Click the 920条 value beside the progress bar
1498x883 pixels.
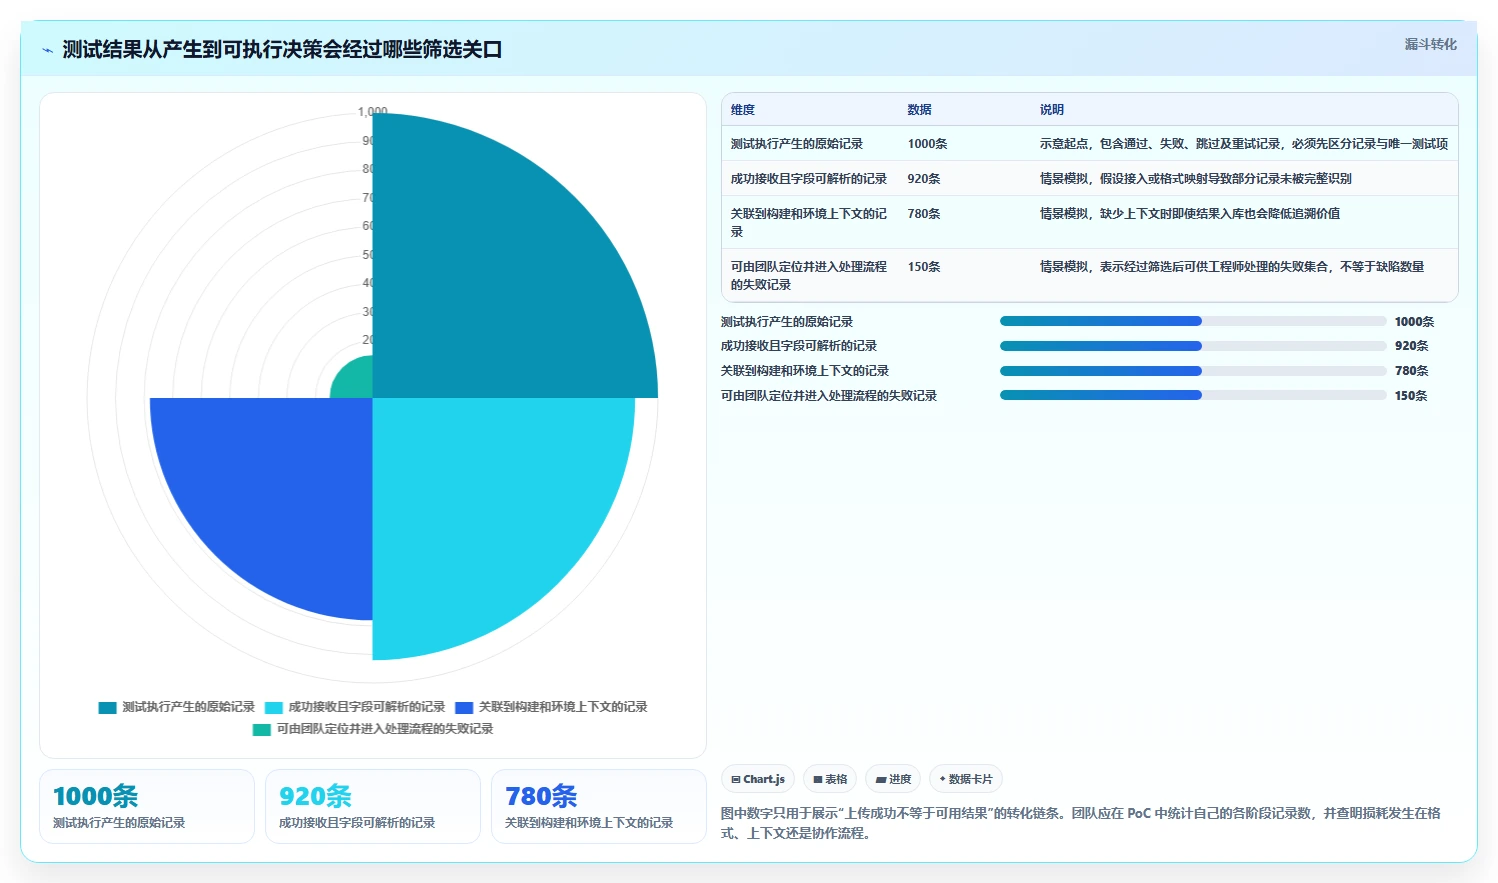point(1412,346)
